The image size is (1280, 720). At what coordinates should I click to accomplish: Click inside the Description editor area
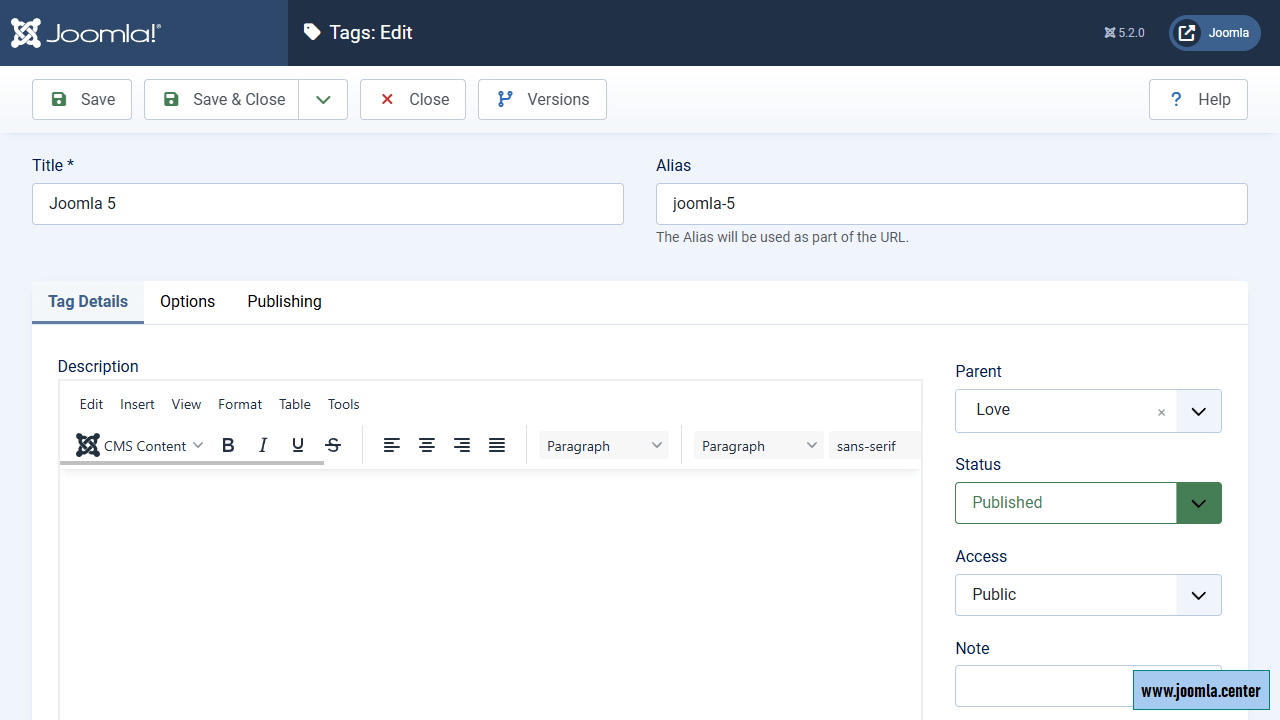(x=490, y=595)
